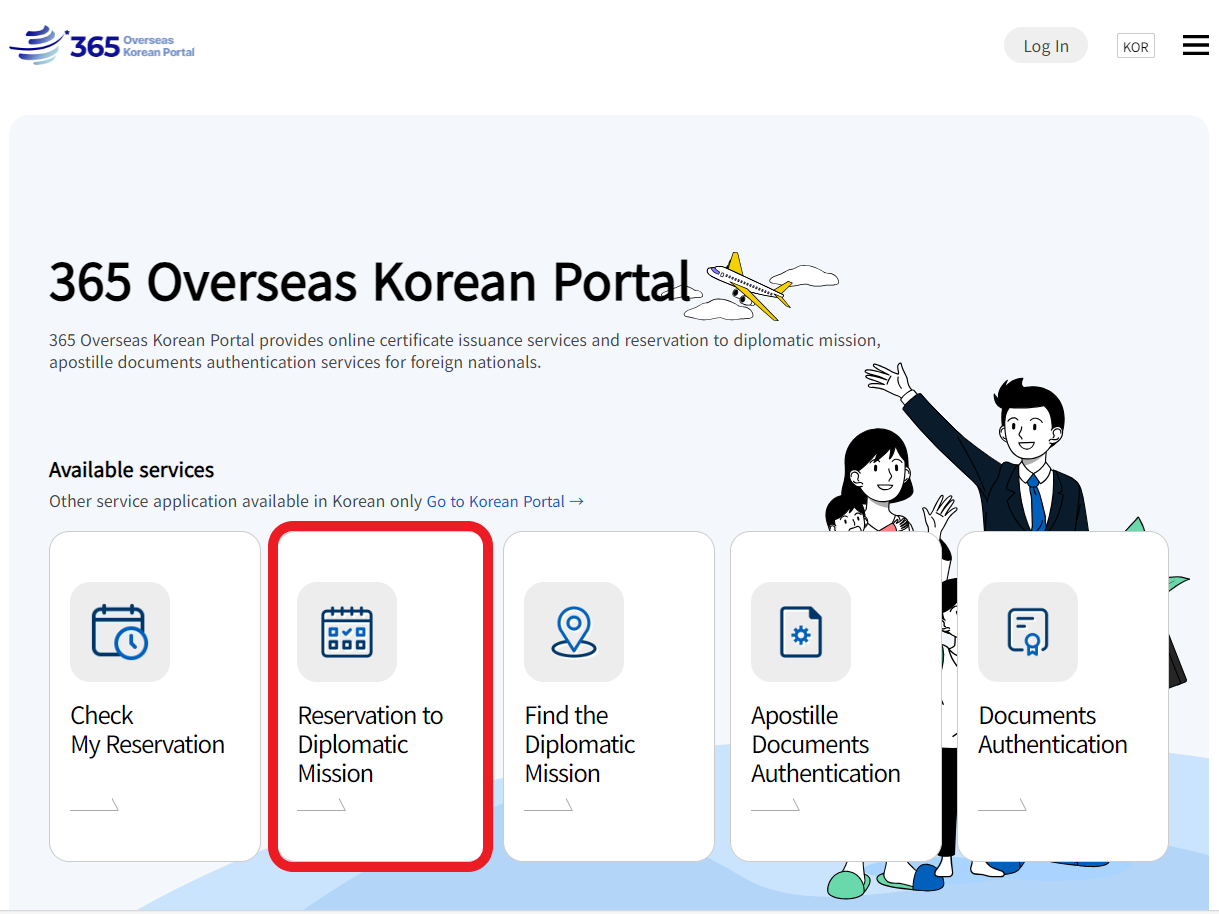The height and width of the screenshot is (914, 1219).
Task: Open the hamburger menu
Action: coord(1195,46)
